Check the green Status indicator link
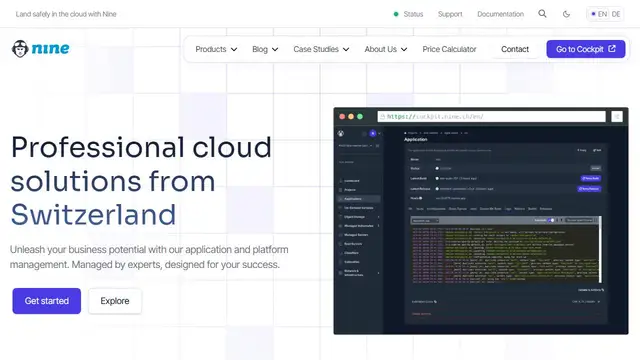The image size is (640, 360). click(408, 14)
